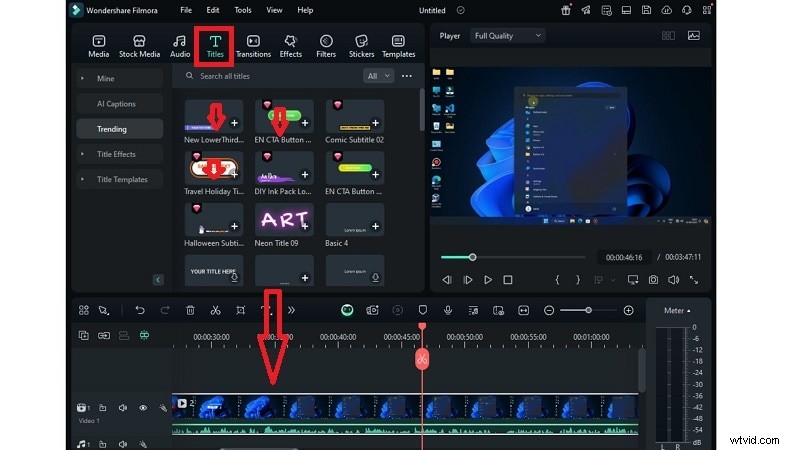Expand the Mine category
Viewport: 800px width, 450px height.
coord(119,79)
